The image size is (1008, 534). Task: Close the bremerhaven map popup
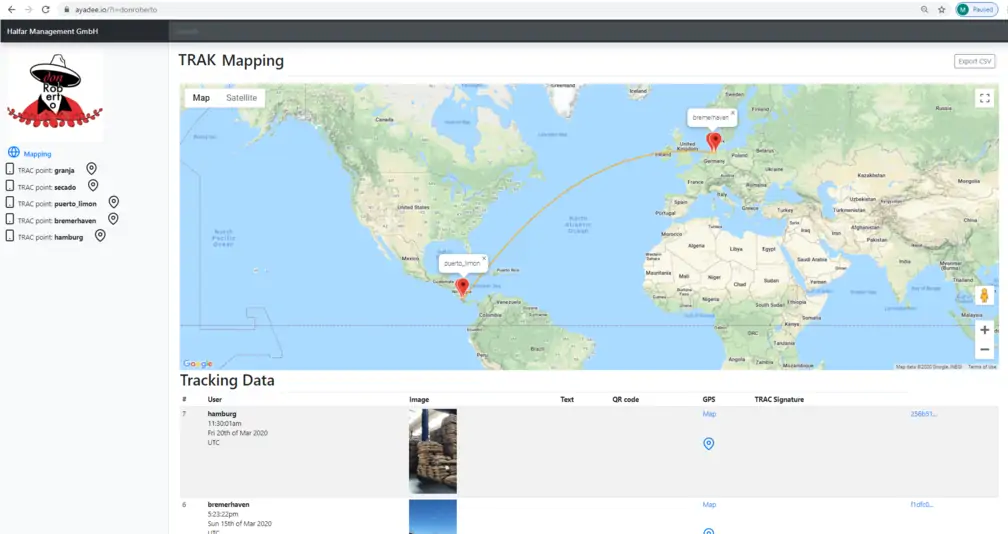pos(732,112)
